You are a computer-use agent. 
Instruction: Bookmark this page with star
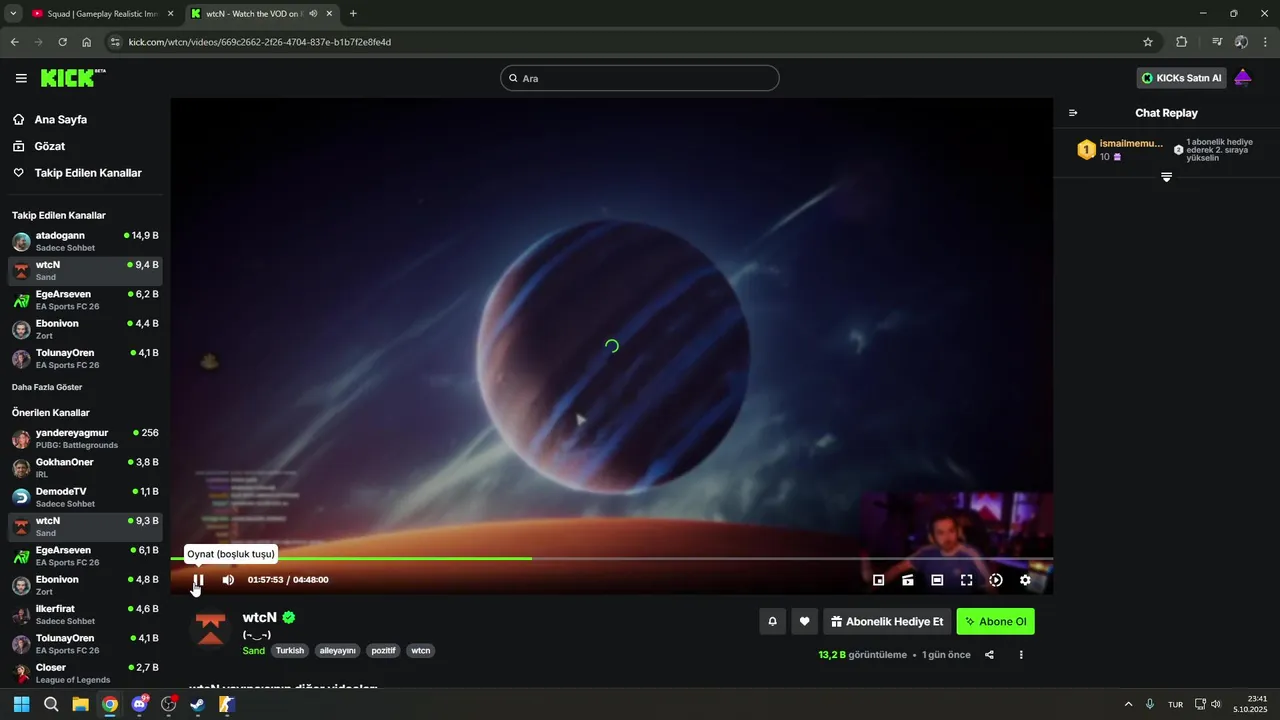[x=1148, y=42]
